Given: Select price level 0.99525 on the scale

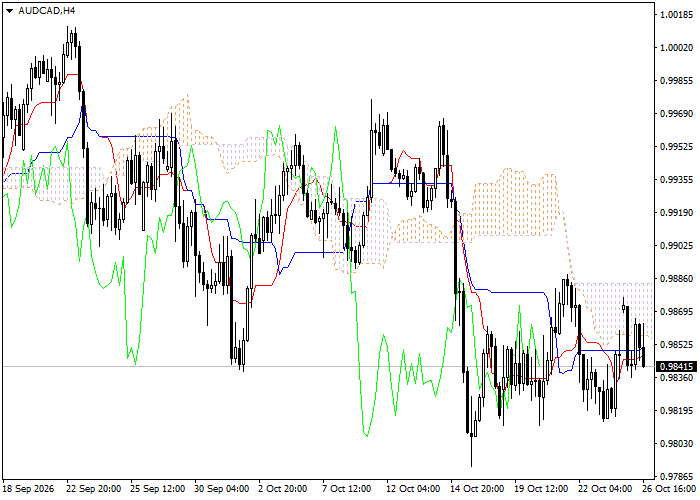Looking at the screenshot, I should coord(677,146).
